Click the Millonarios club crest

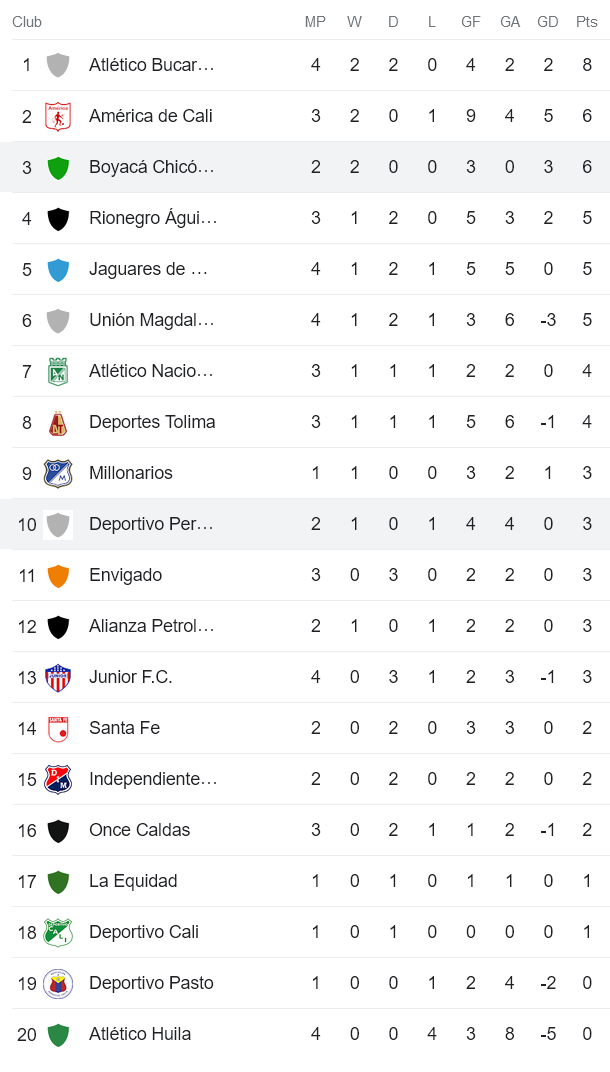(x=58, y=473)
